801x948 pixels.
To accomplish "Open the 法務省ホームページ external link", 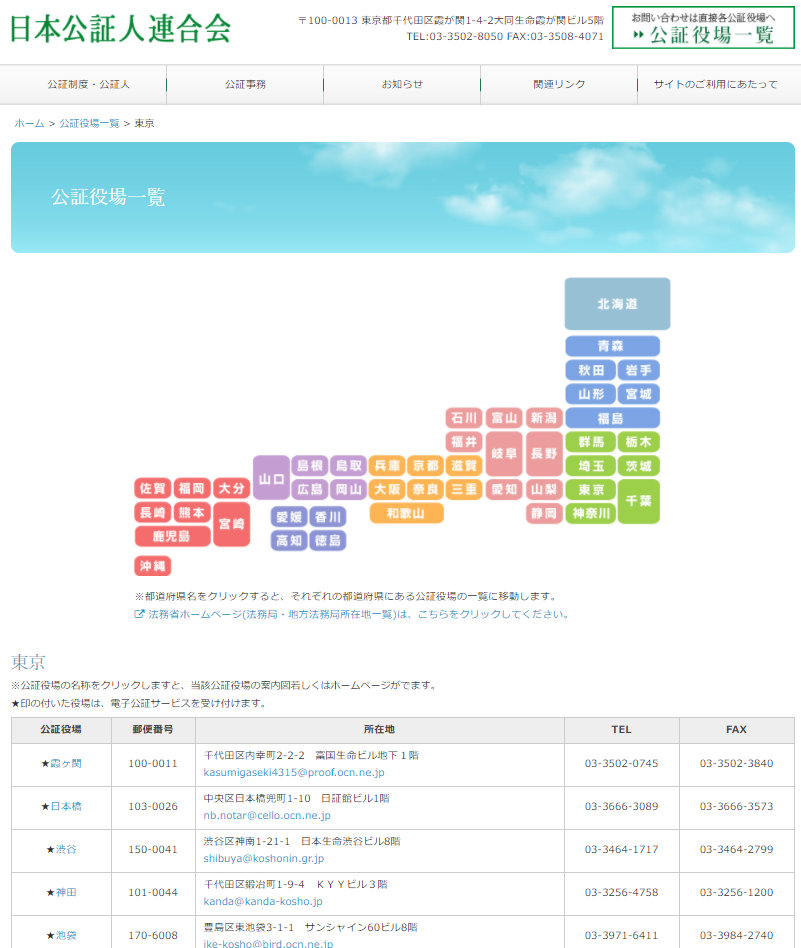I will 352,614.
